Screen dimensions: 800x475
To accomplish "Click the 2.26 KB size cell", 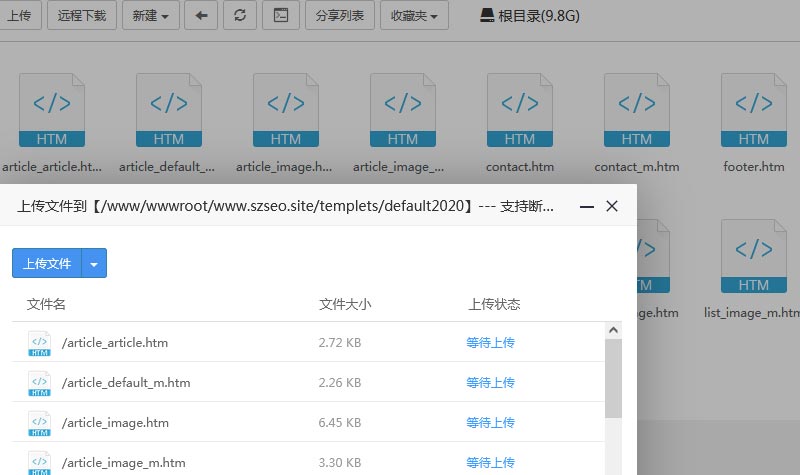I will point(340,383).
